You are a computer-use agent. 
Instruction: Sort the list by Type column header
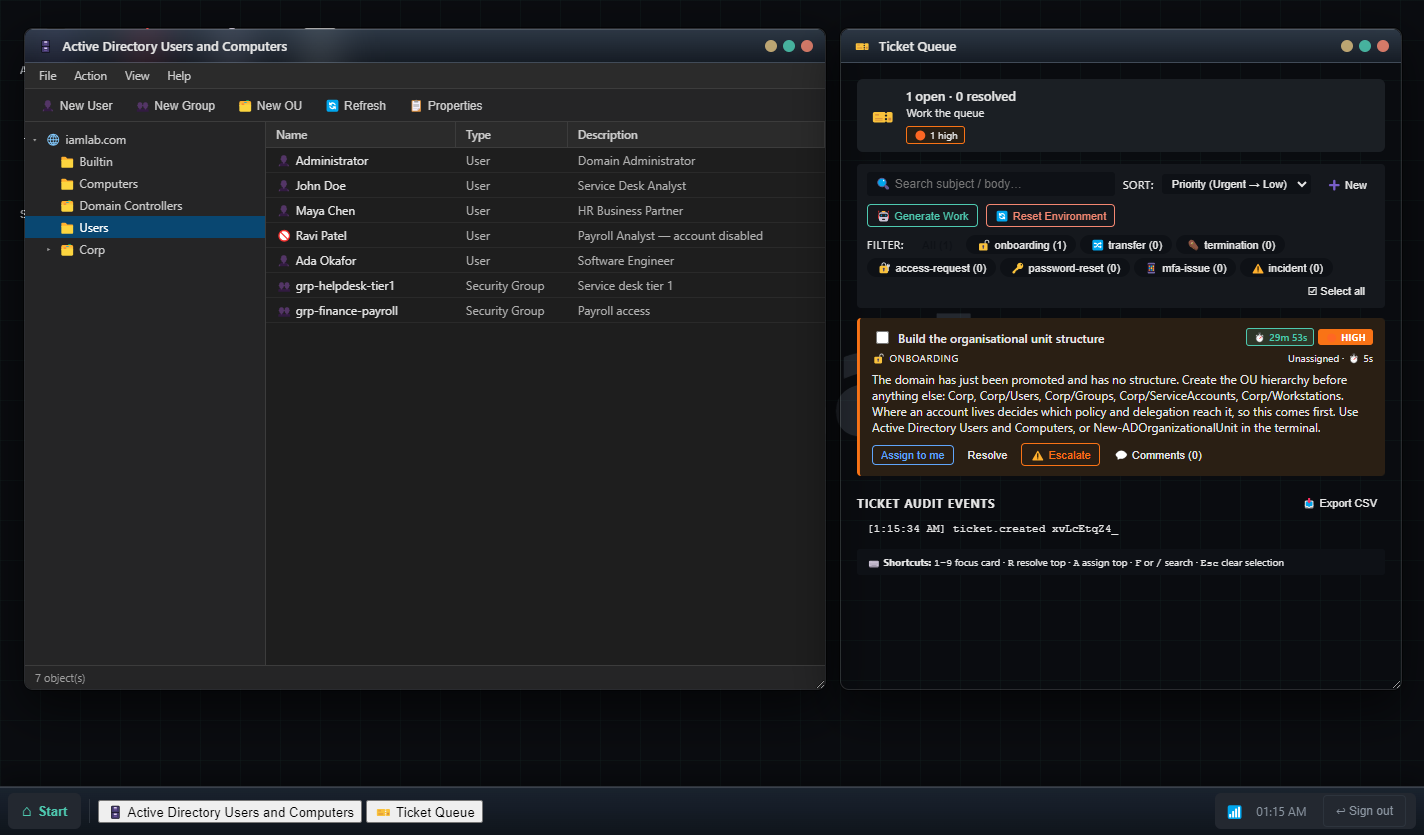pos(511,135)
